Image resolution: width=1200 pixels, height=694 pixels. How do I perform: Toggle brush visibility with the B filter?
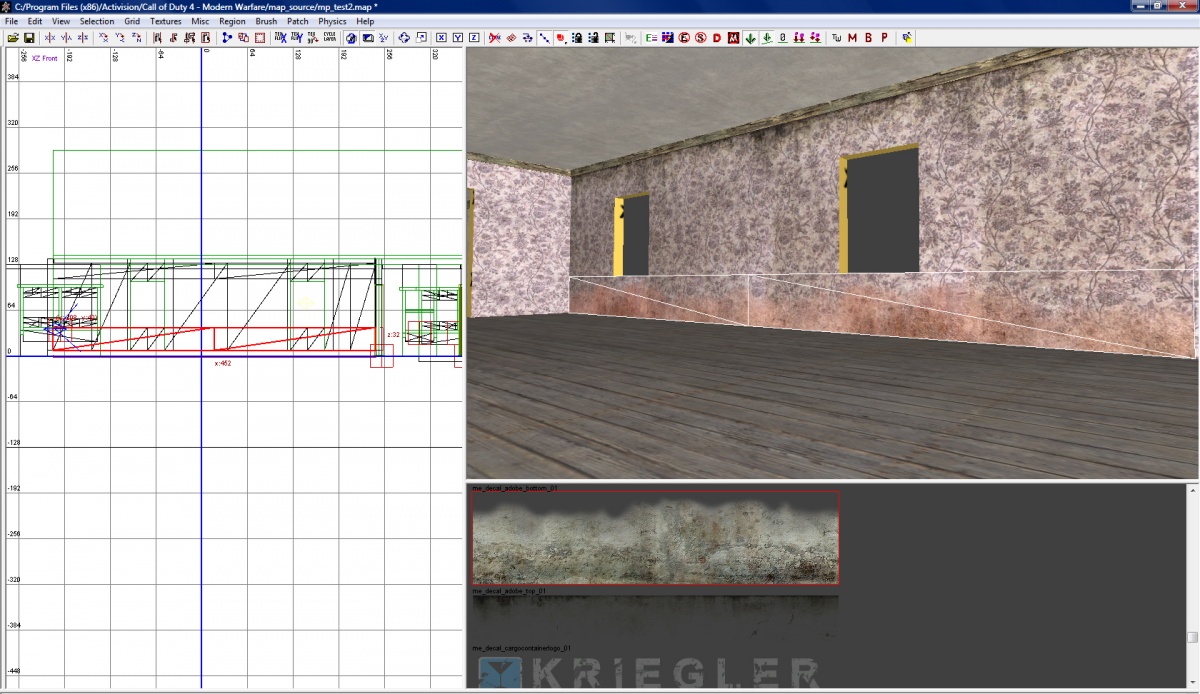(870, 37)
